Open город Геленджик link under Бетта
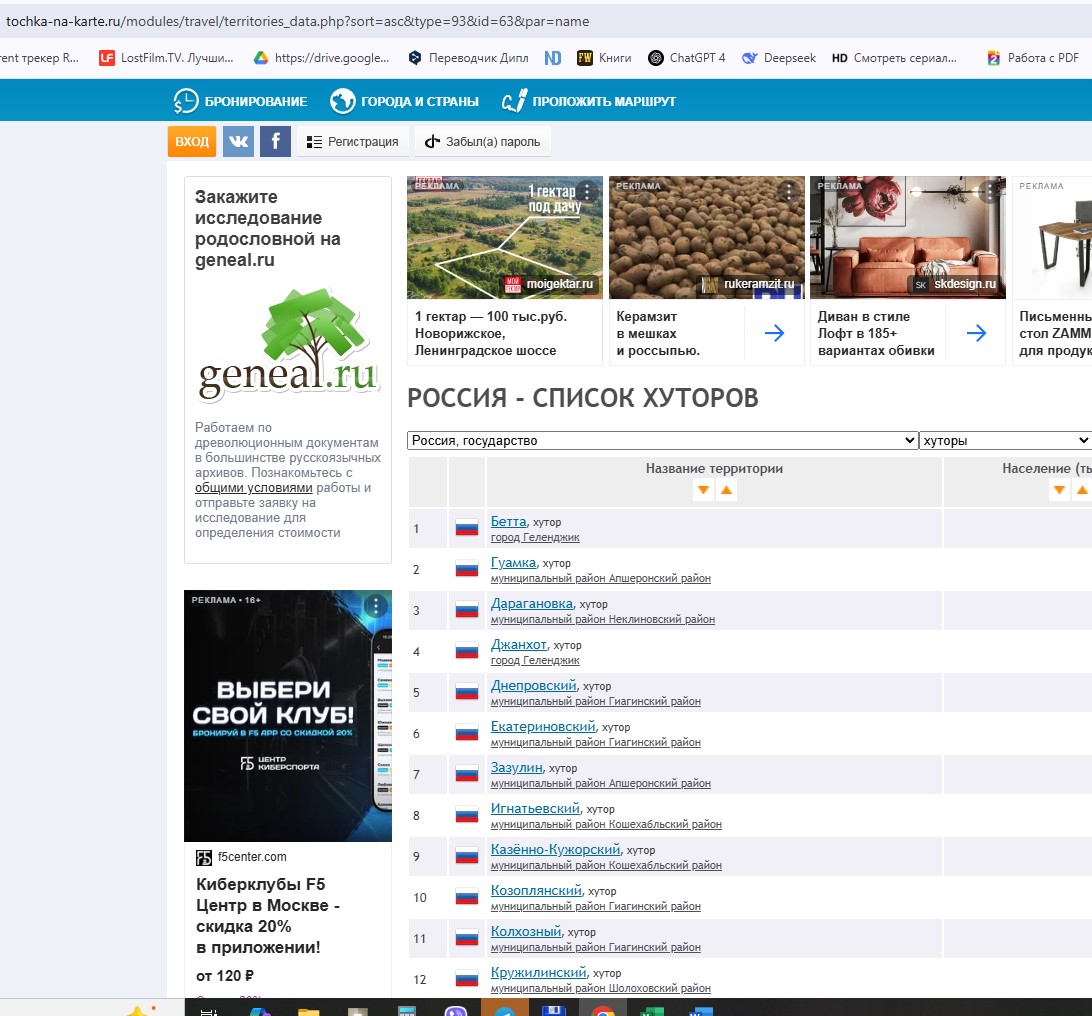 click(x=535, y=538)
